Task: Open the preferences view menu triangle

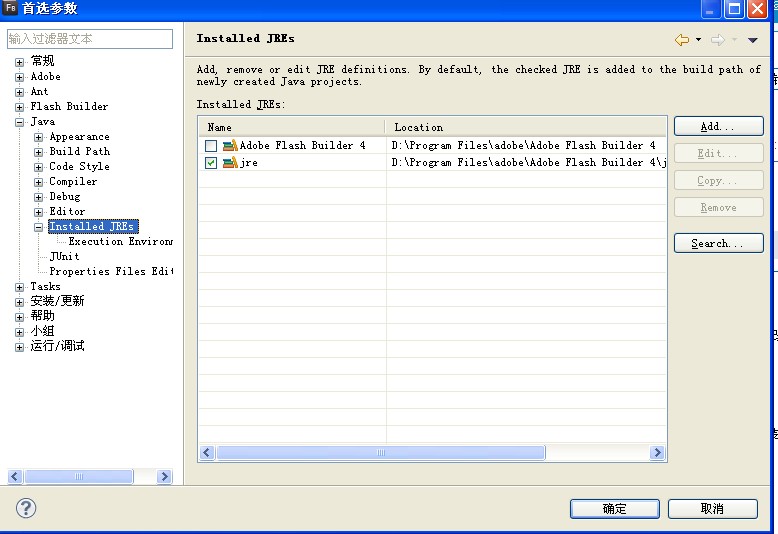Action: [x=753, y=40]
